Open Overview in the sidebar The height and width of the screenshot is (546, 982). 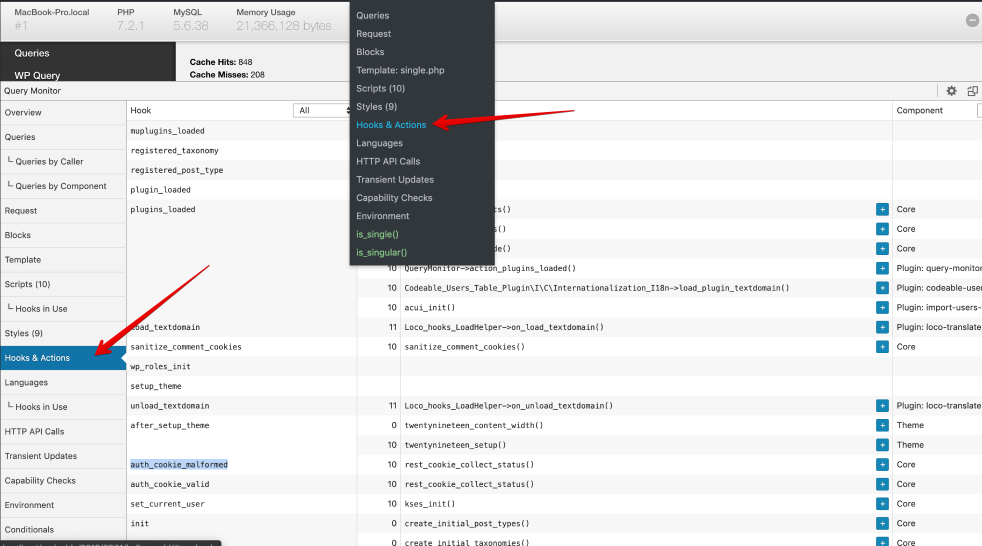pyautogui.click(x=63, y=113)
